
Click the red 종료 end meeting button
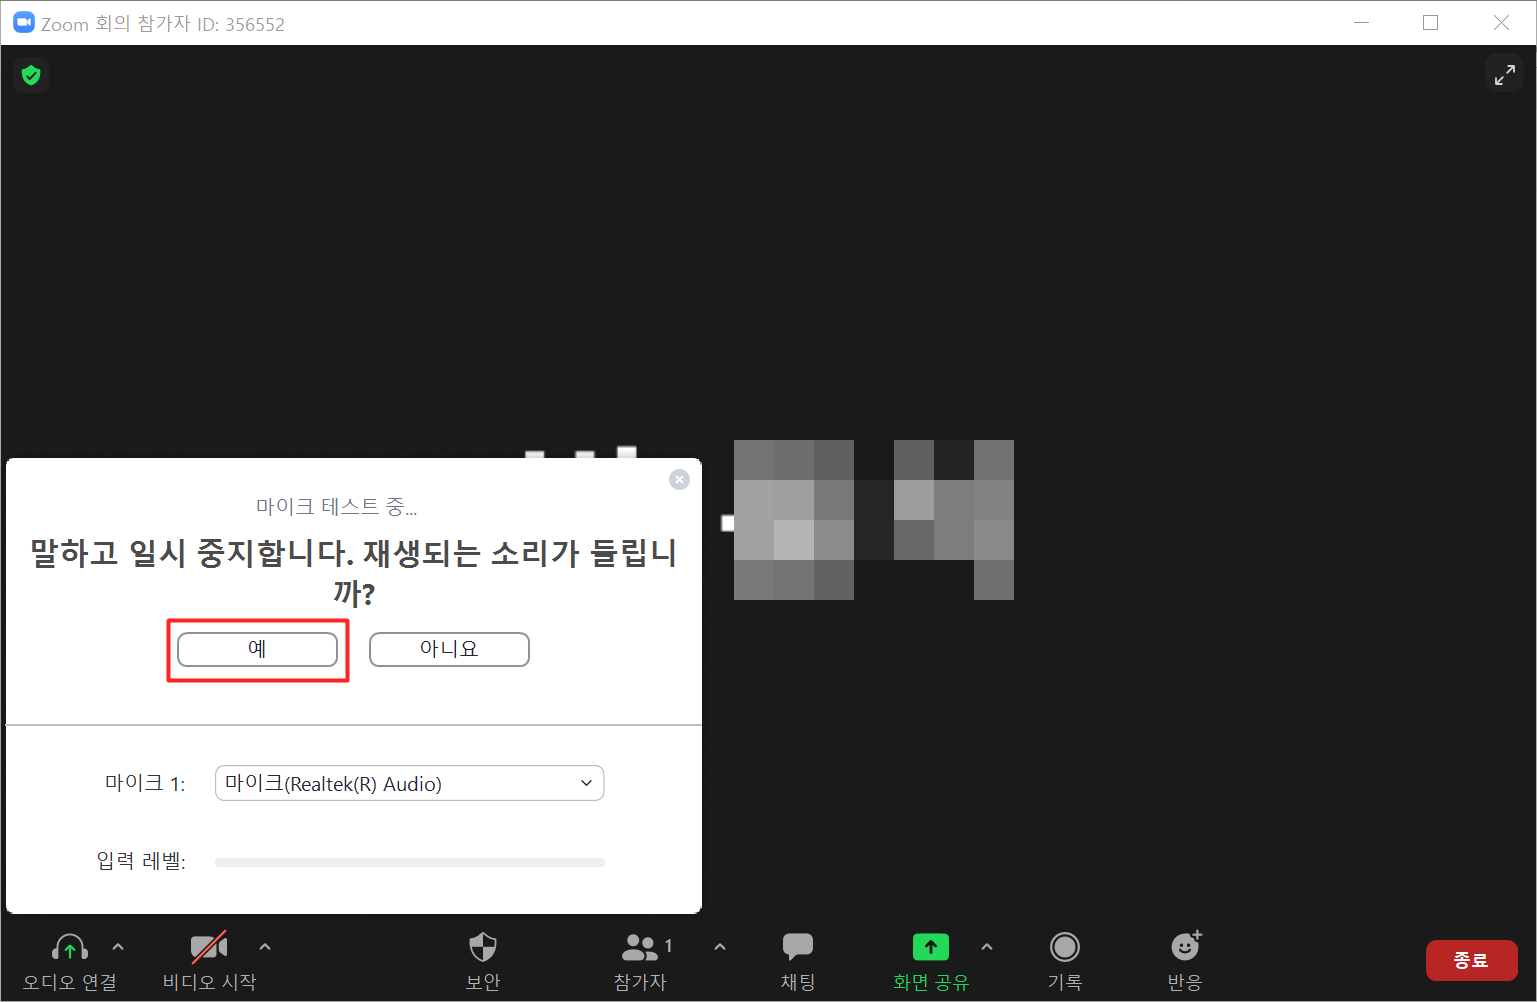click(1471, 960)
